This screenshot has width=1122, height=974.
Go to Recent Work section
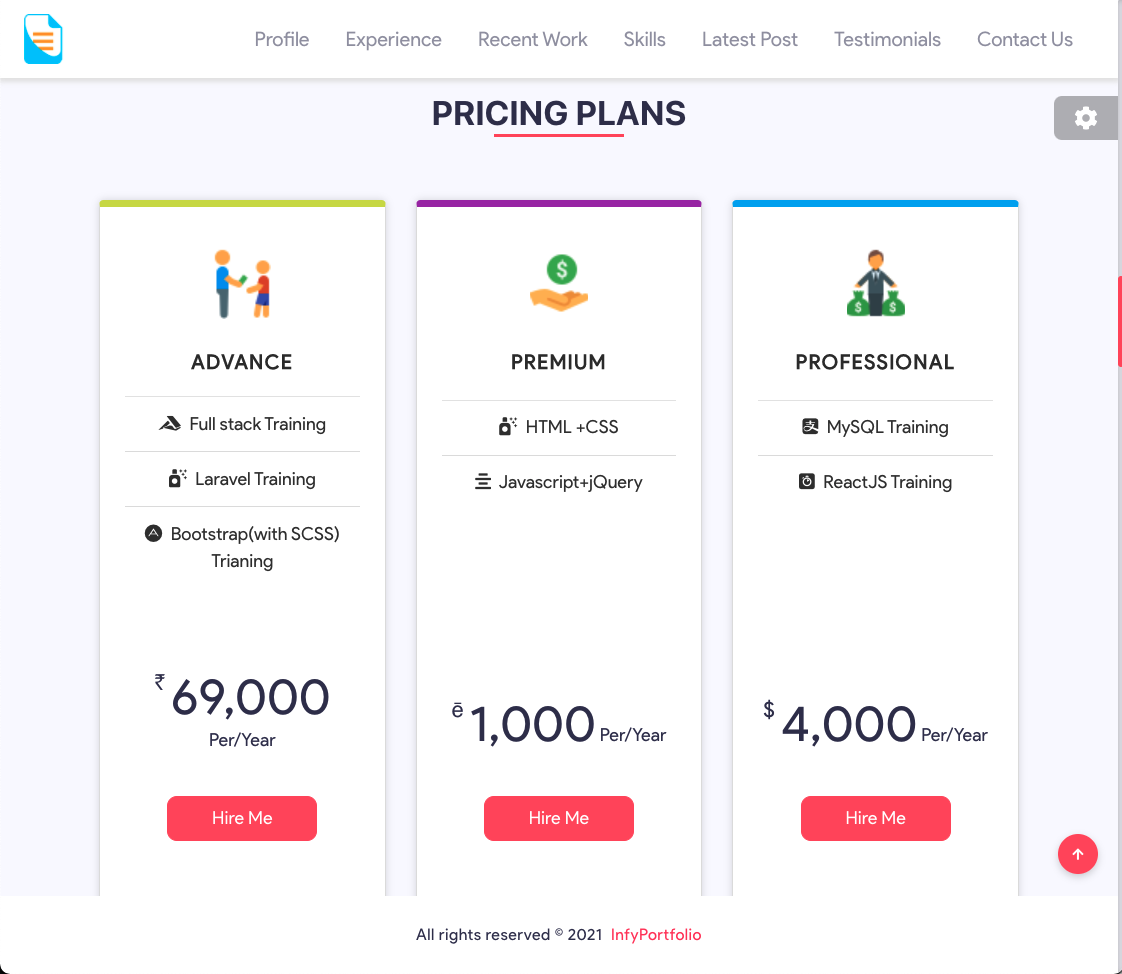tap(532, 39)
